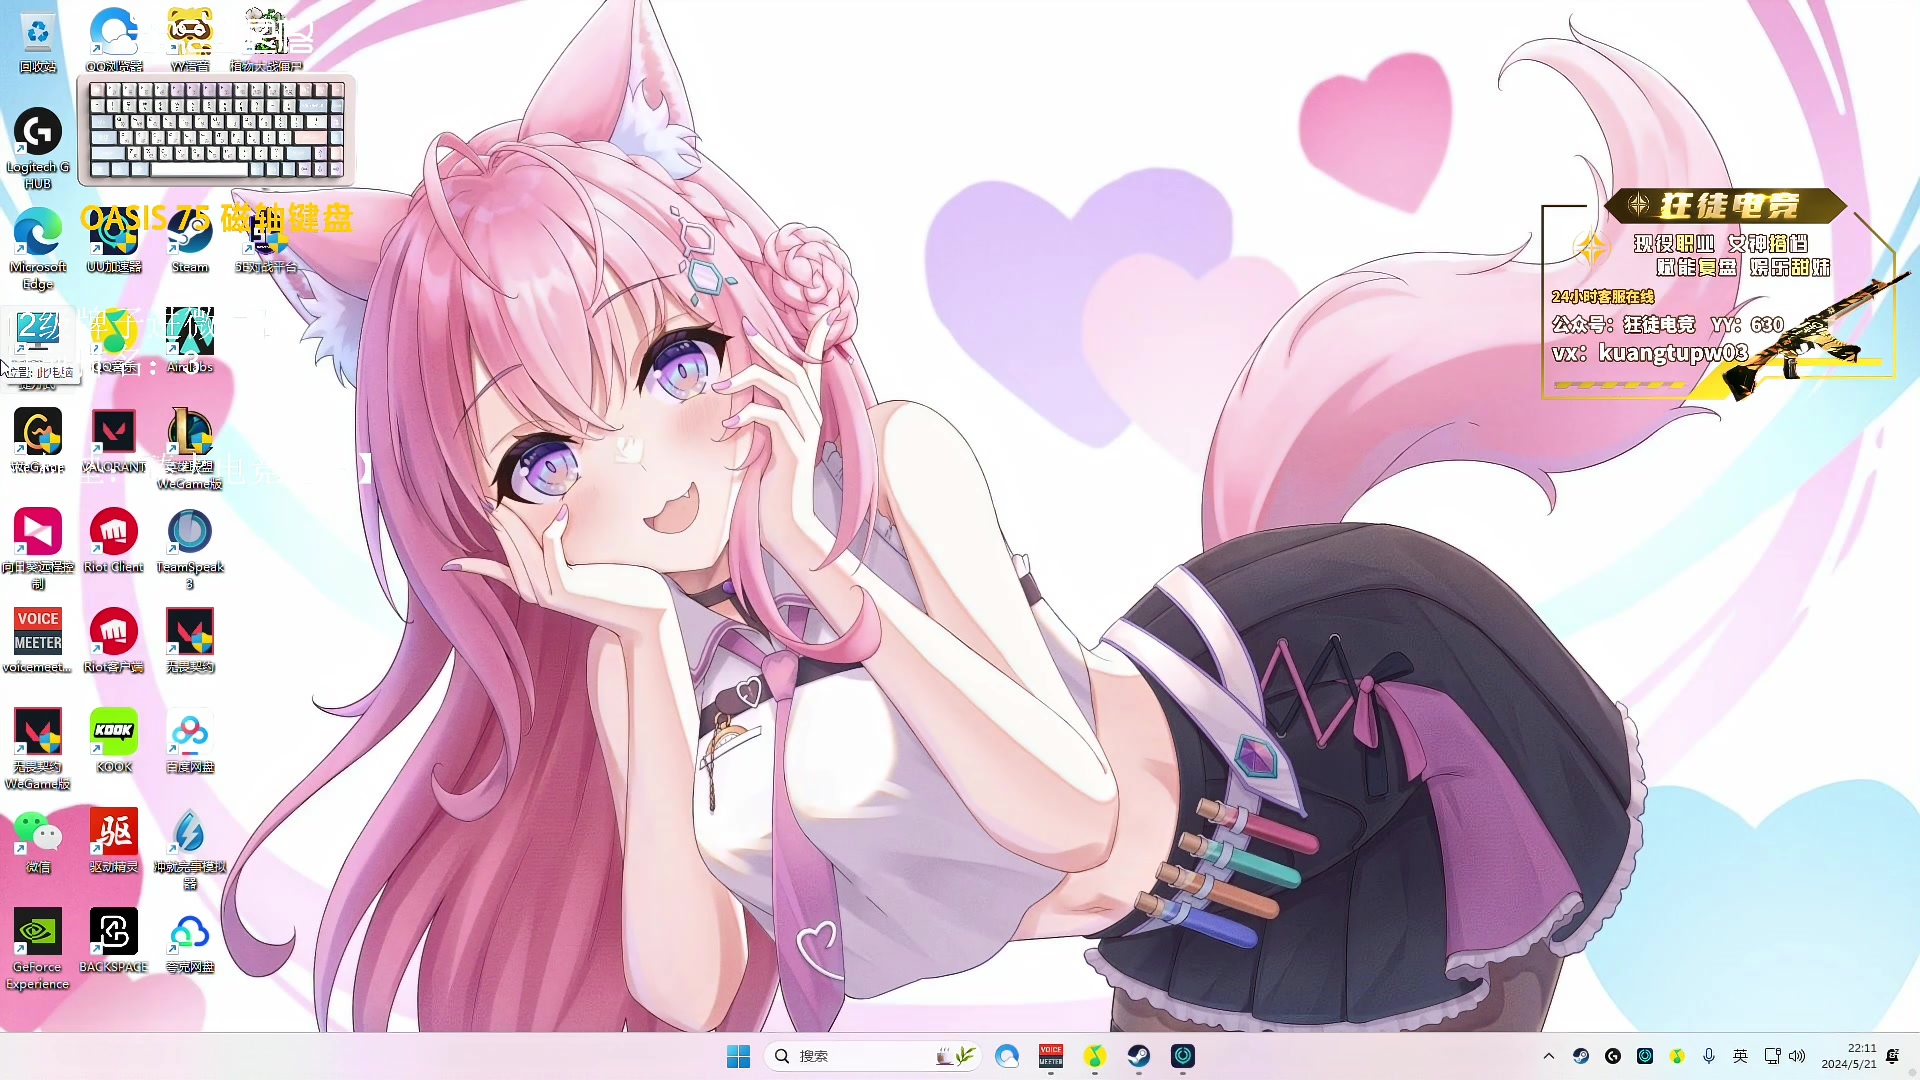This screenshot has width=1920, height=1080.
Task: Open the clock and date flyout
Action: coord(1848,1056)
